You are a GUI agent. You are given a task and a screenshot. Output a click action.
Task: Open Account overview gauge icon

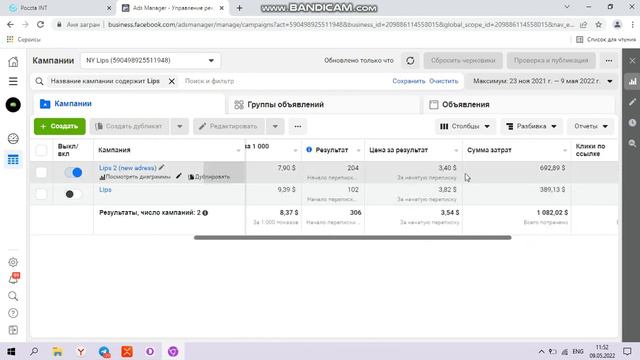click(x=13, y=139)
